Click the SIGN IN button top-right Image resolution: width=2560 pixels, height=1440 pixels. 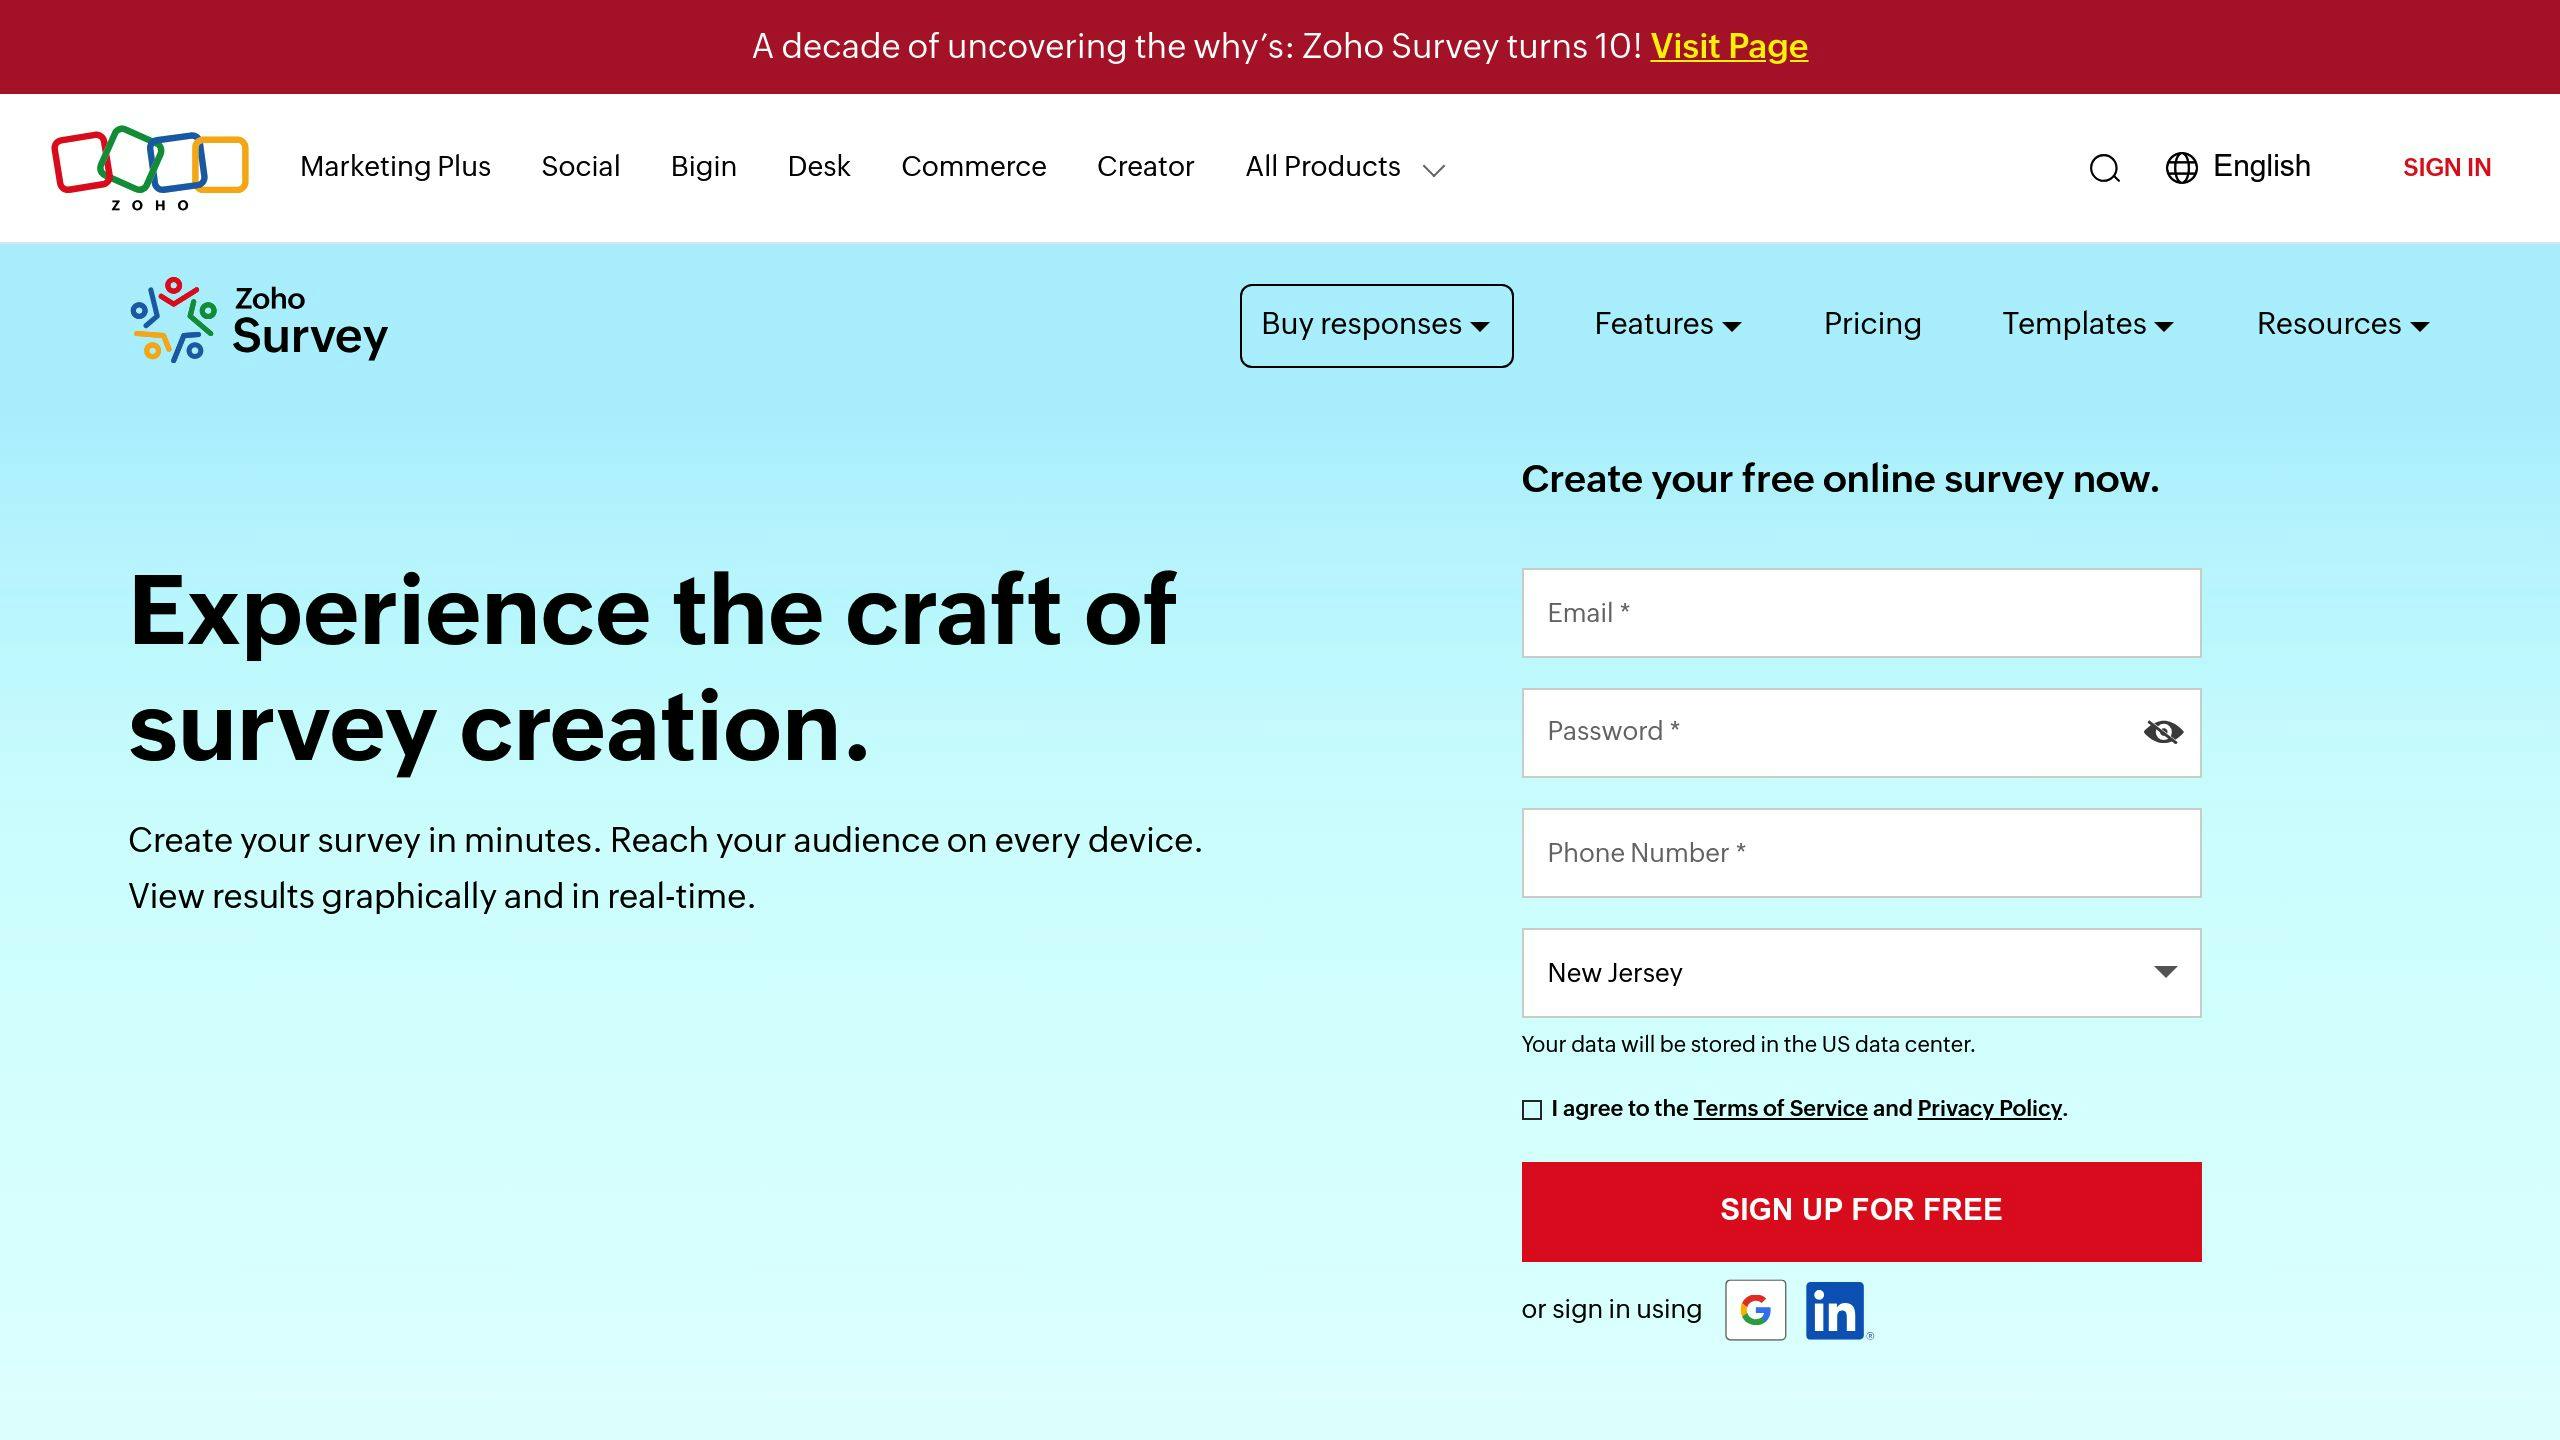click(2446, 167)
